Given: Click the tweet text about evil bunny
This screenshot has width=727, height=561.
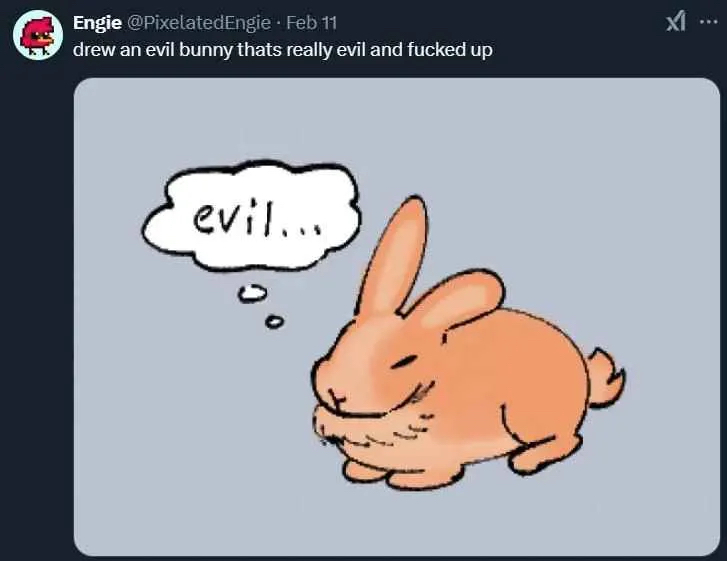Looking at the screenshot, I should click(282, 50).
